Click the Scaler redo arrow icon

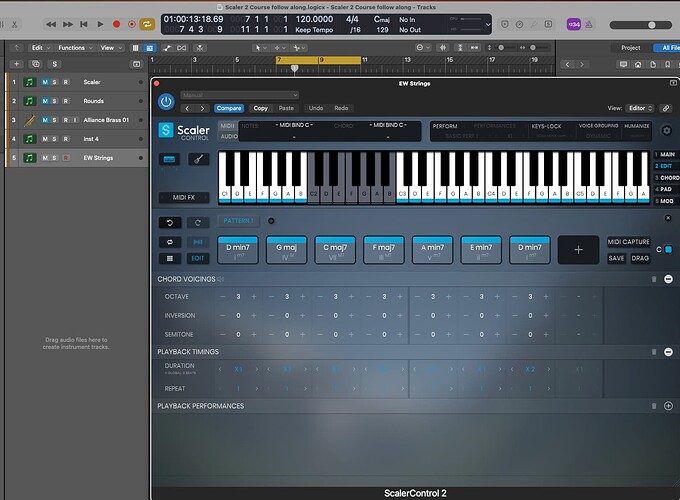198,223
